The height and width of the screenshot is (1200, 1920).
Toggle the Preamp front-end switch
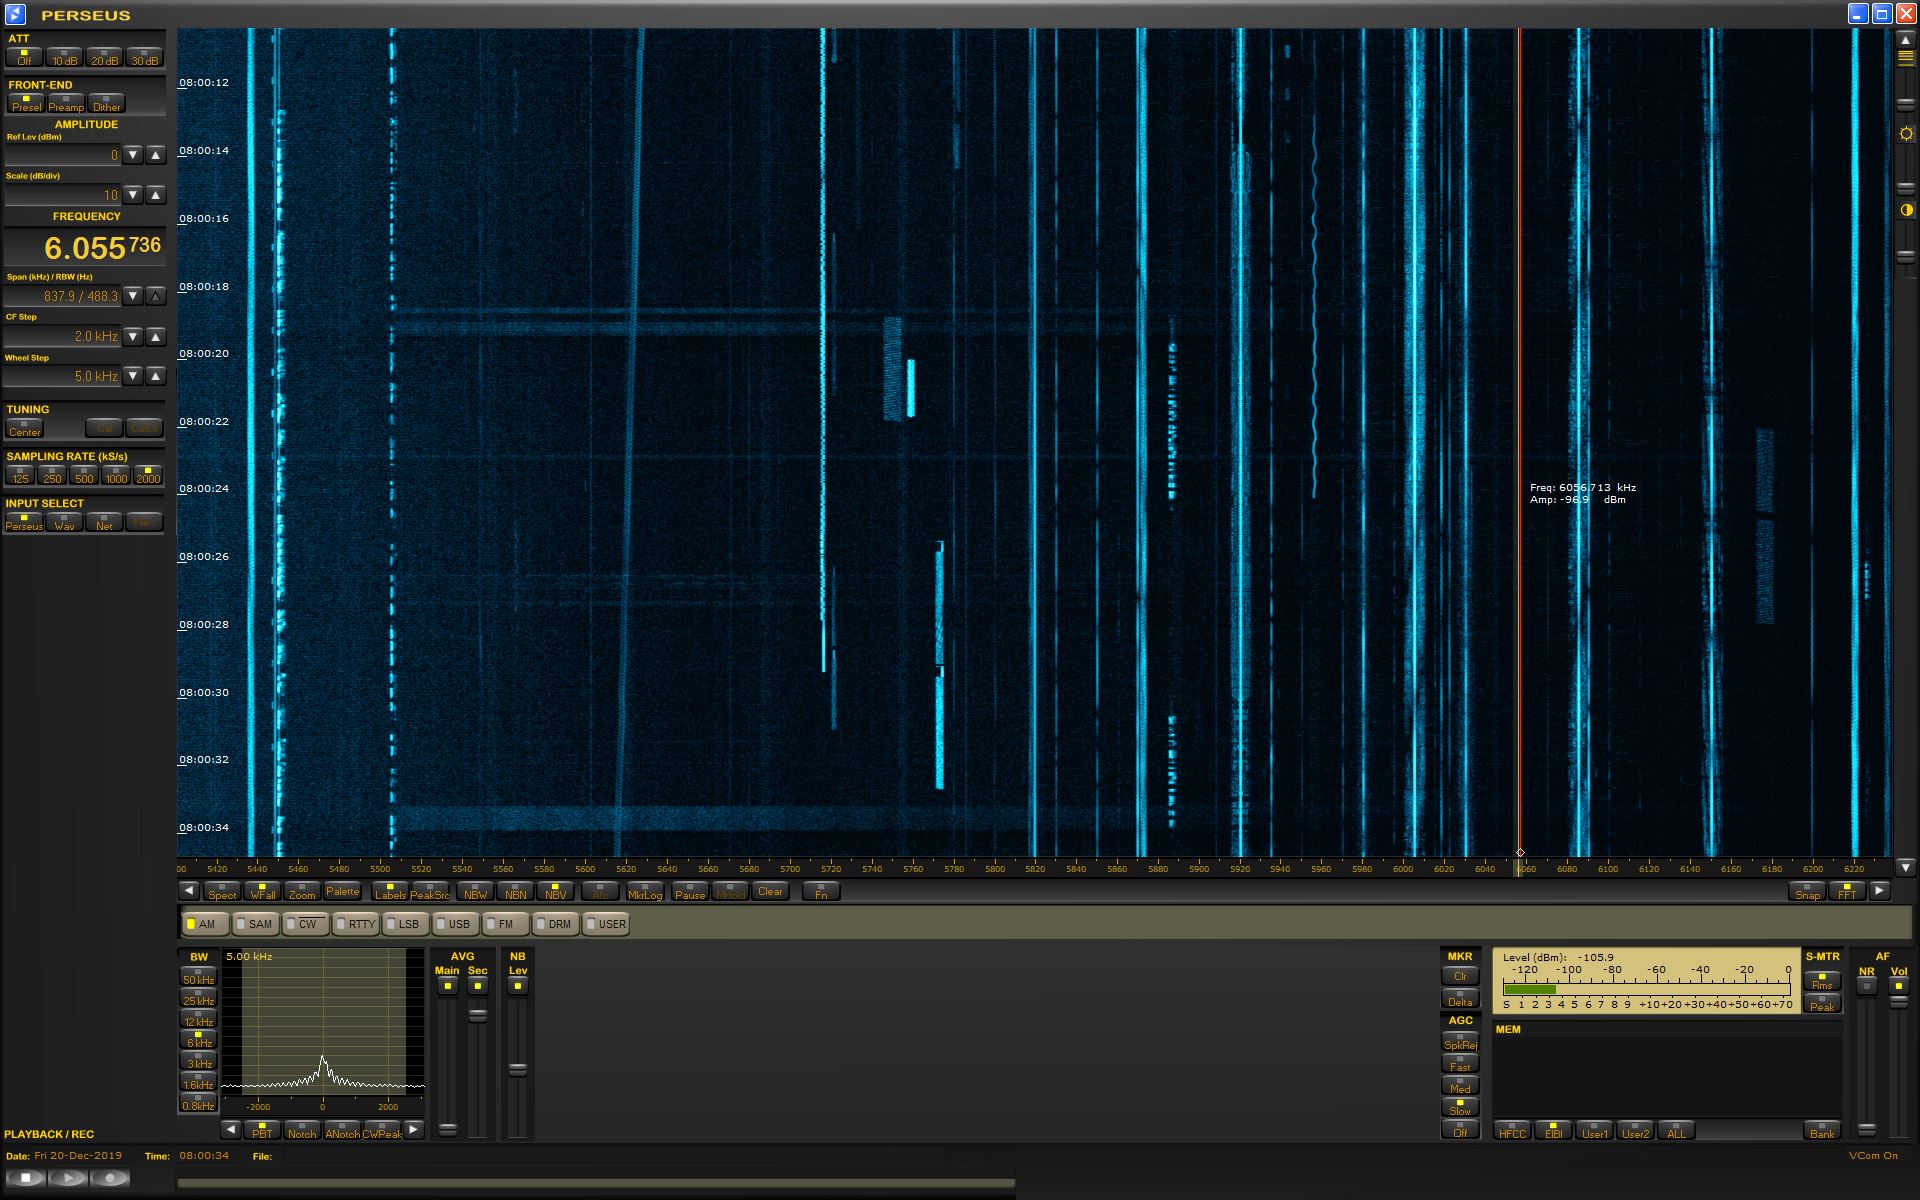point(66,103)
